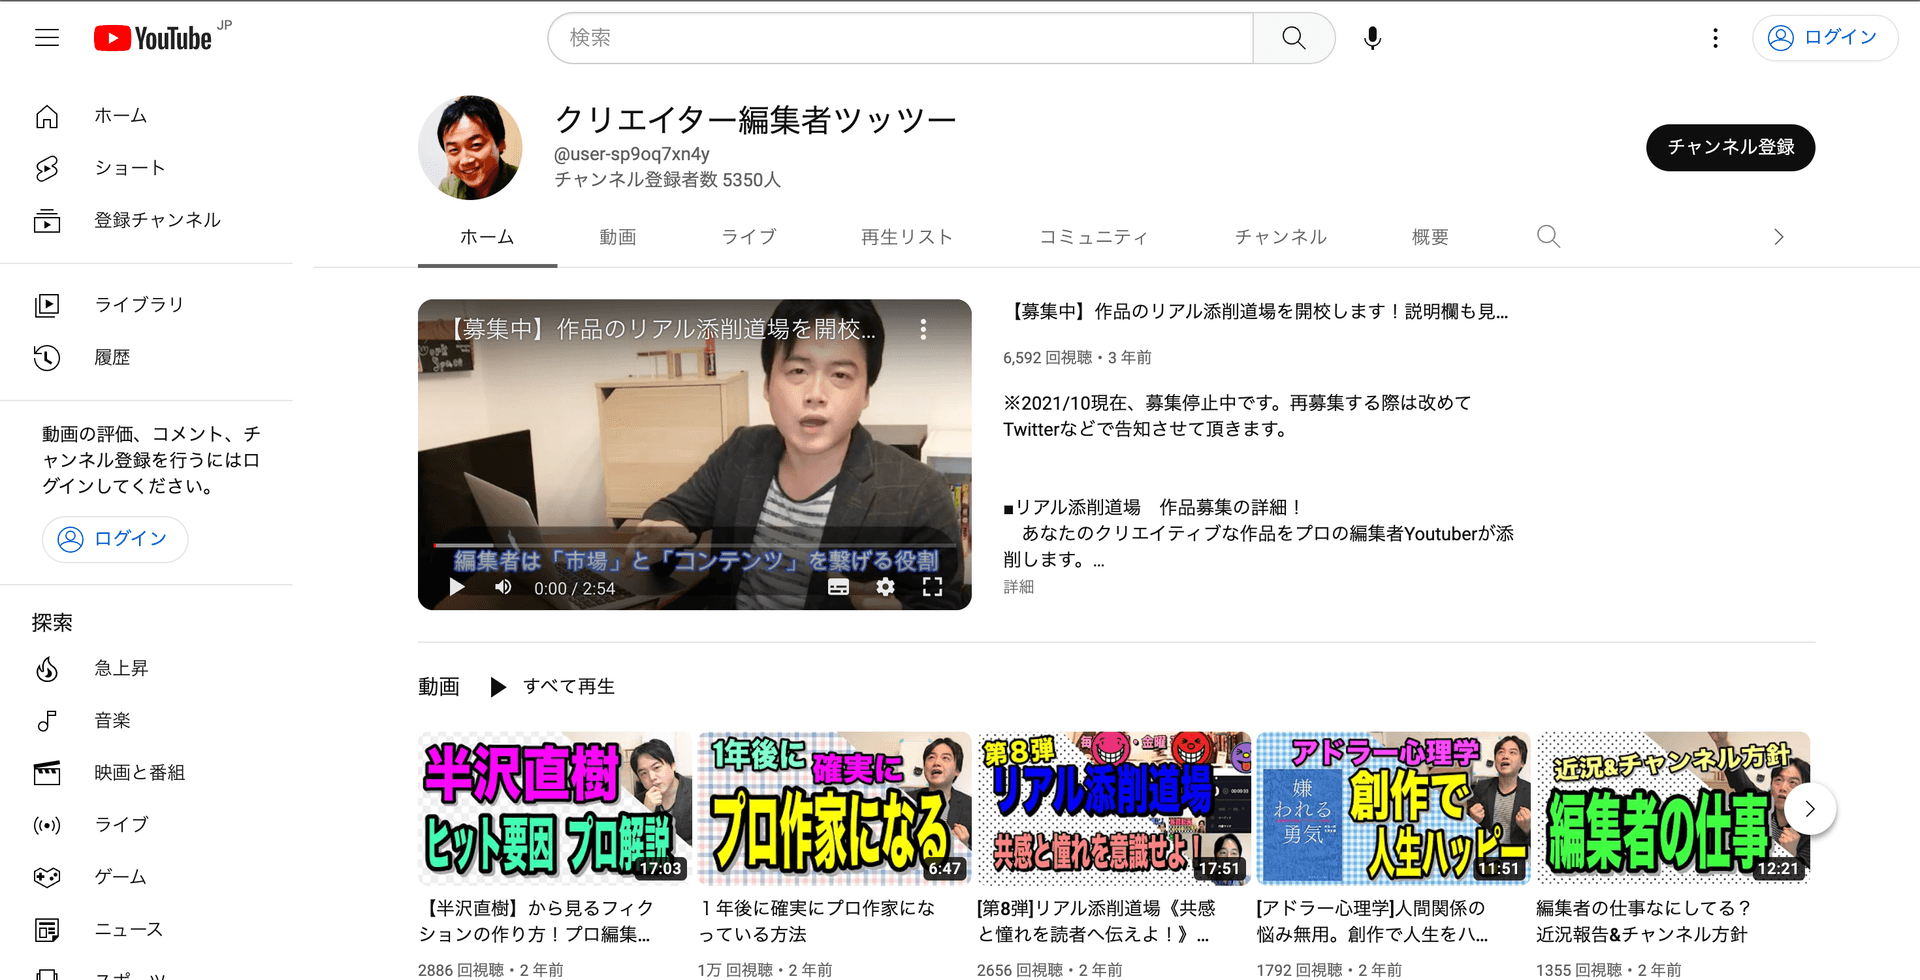Open the 履歴 watch history
Screen dimensions: 1920x980
(x=112, y=356)
